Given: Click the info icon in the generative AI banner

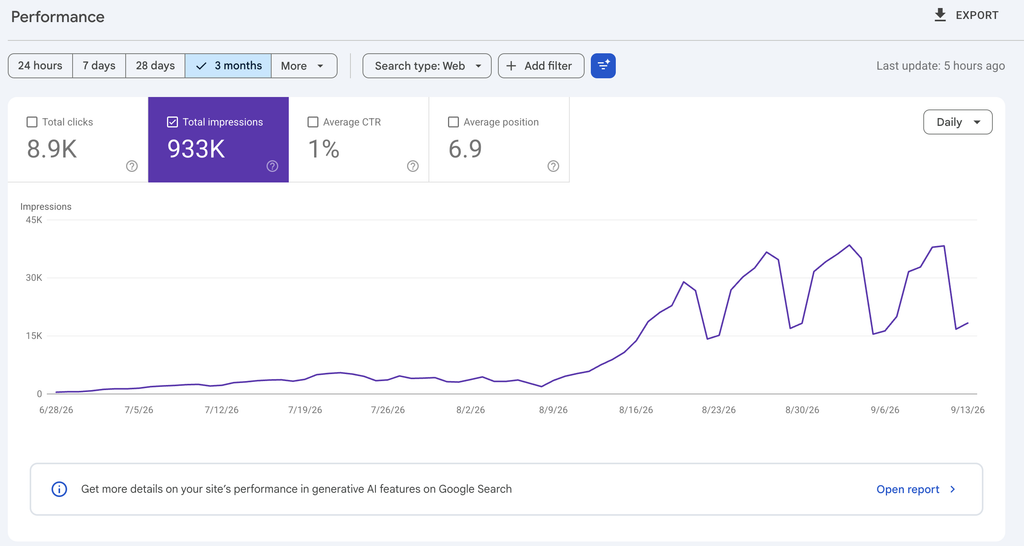Looking at the screenshot, I should pyautogui.click(x=59, y=489).
